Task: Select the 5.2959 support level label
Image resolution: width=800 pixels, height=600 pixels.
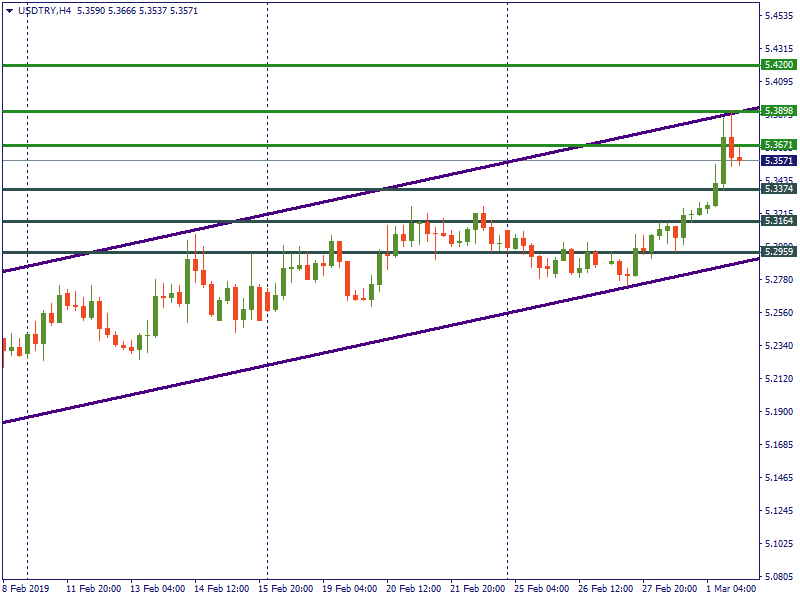Action: [x=778, y=252]
